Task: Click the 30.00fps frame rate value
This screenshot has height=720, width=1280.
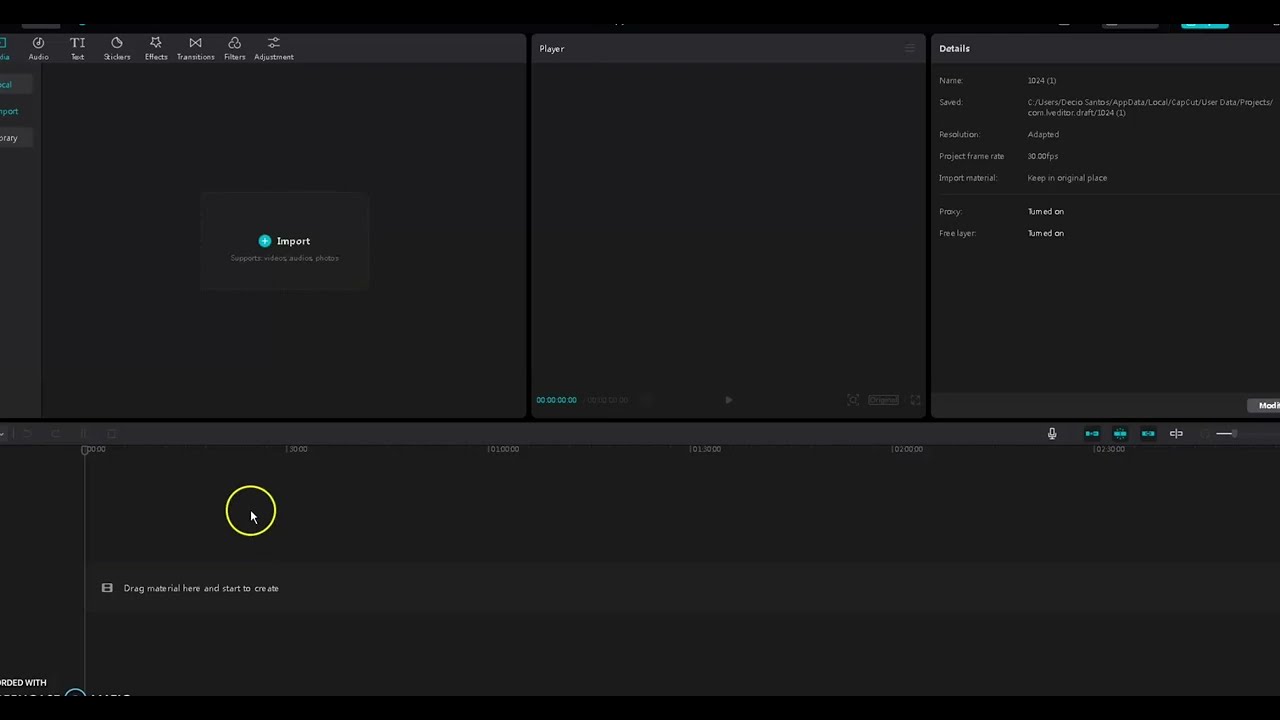Action: tap(1042, 156)
